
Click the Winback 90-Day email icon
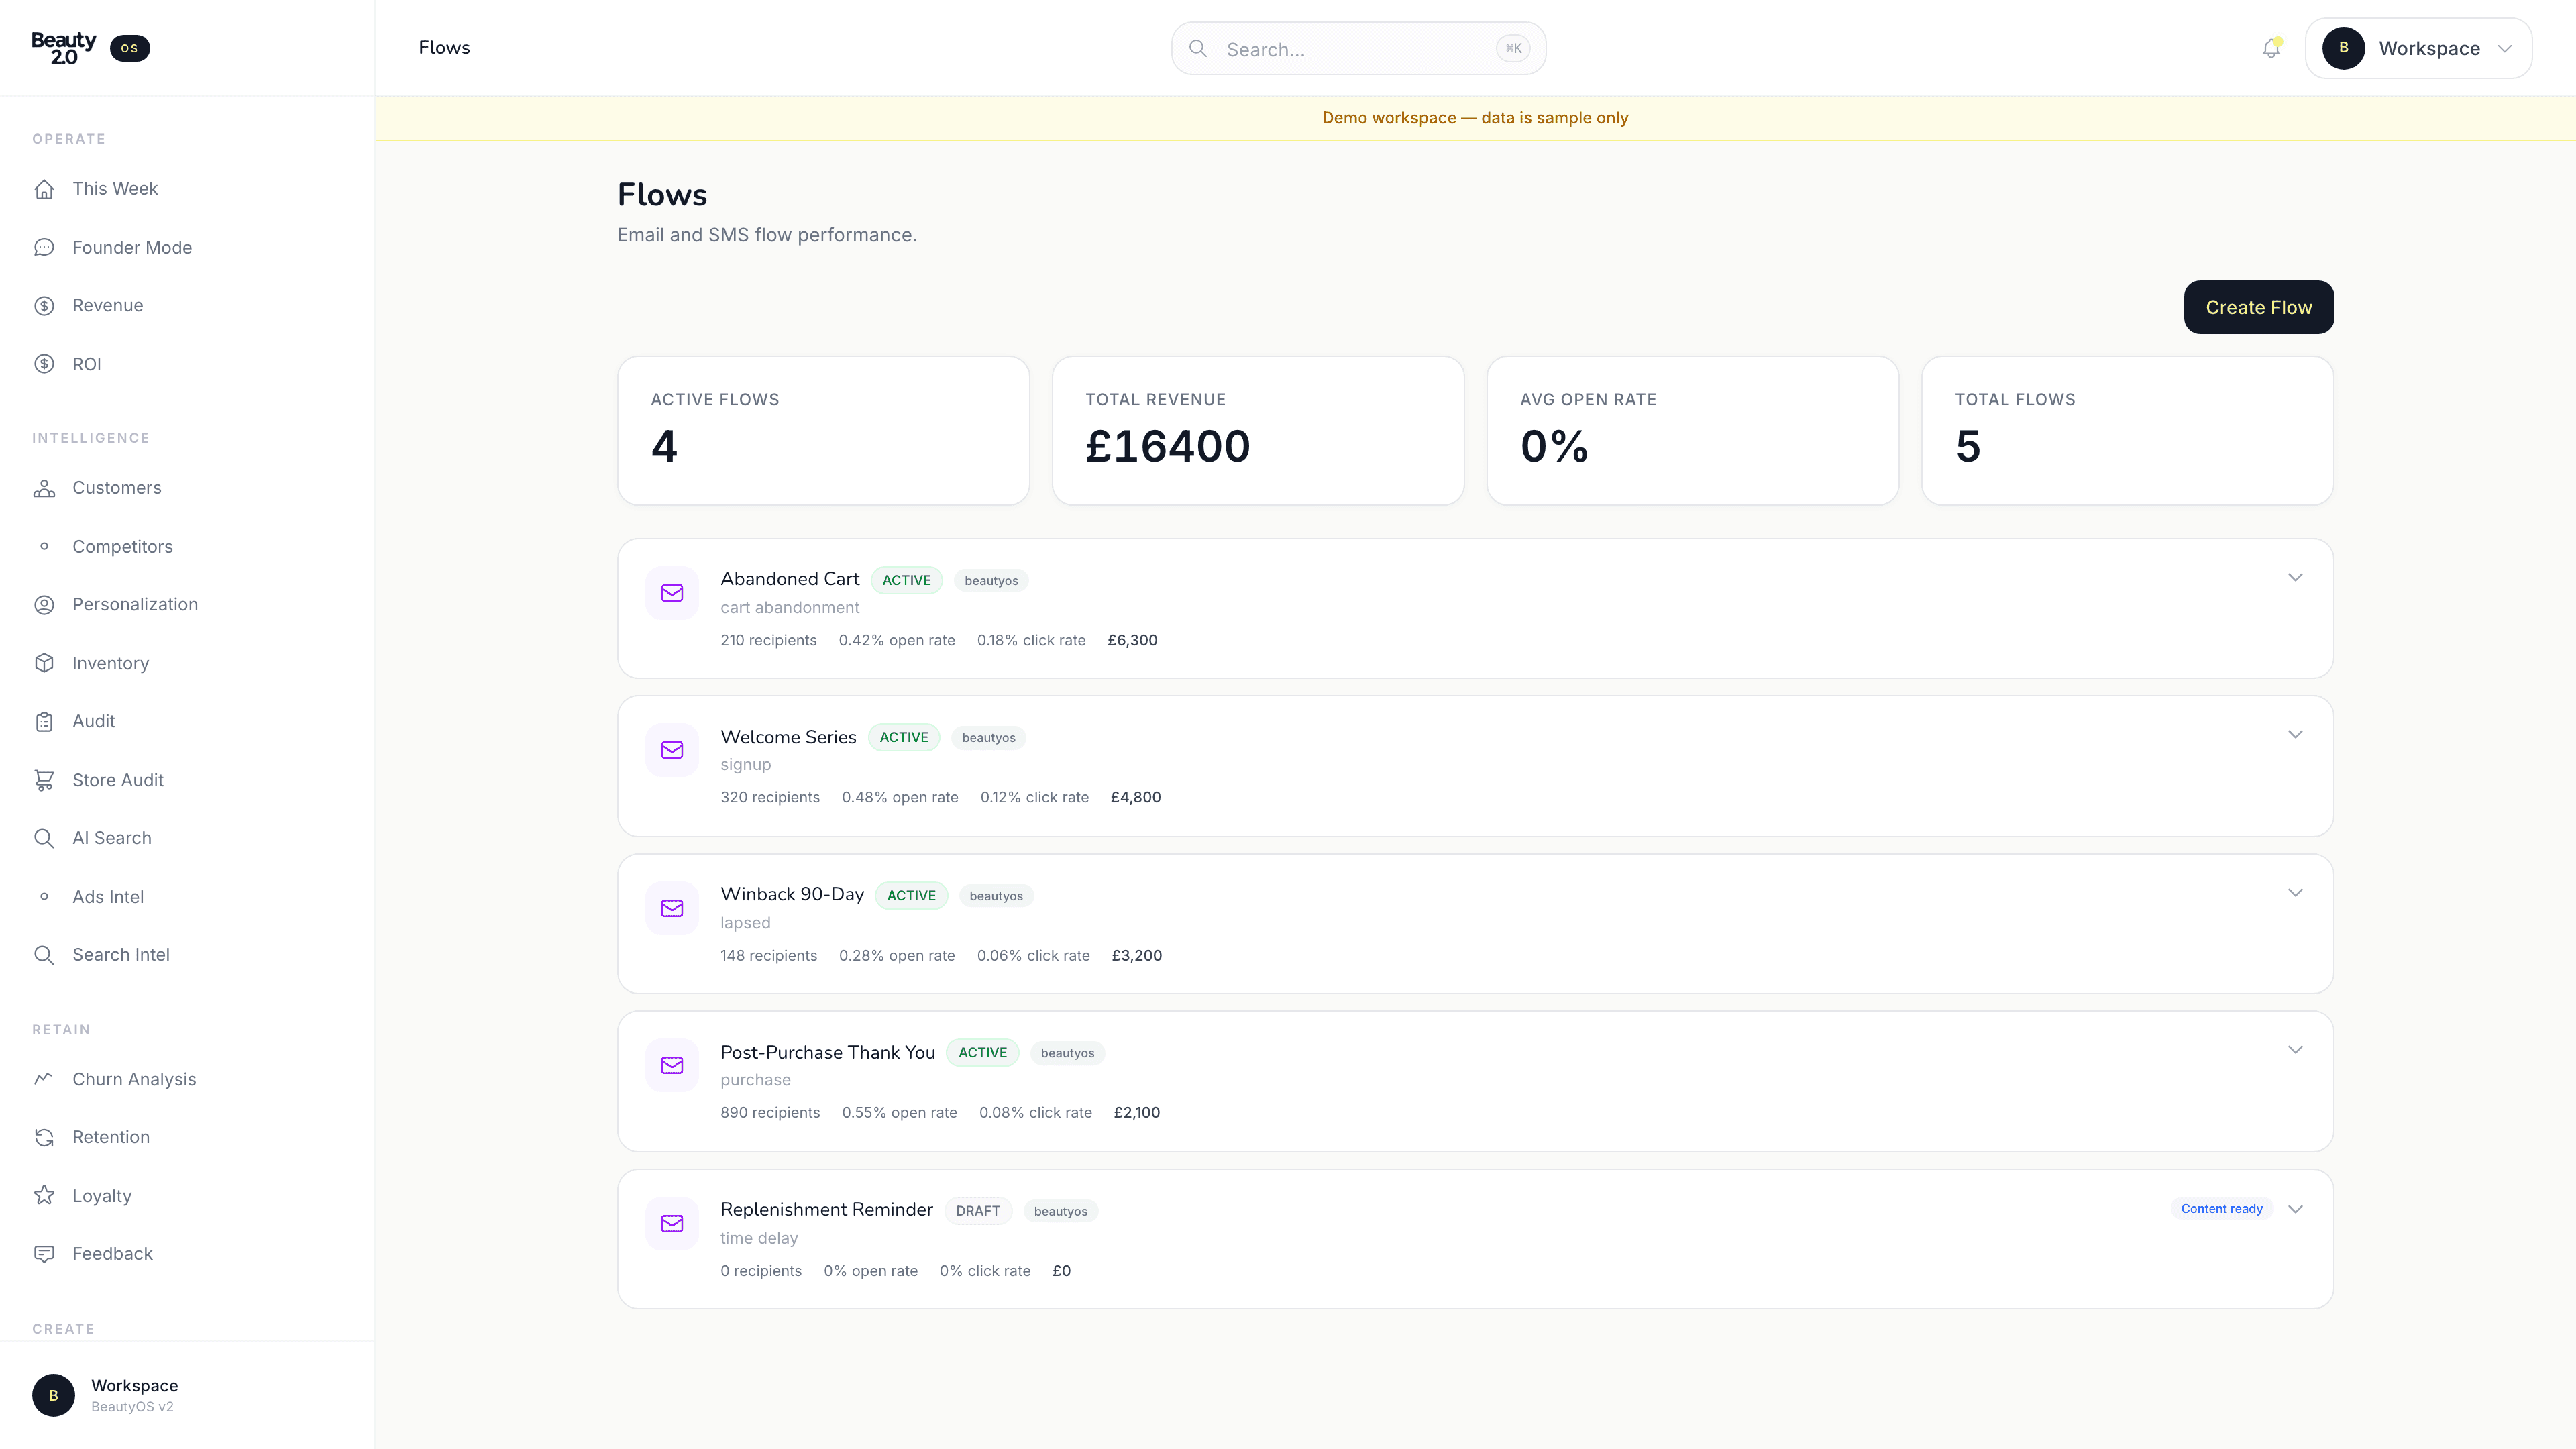[x=672, y=908]
